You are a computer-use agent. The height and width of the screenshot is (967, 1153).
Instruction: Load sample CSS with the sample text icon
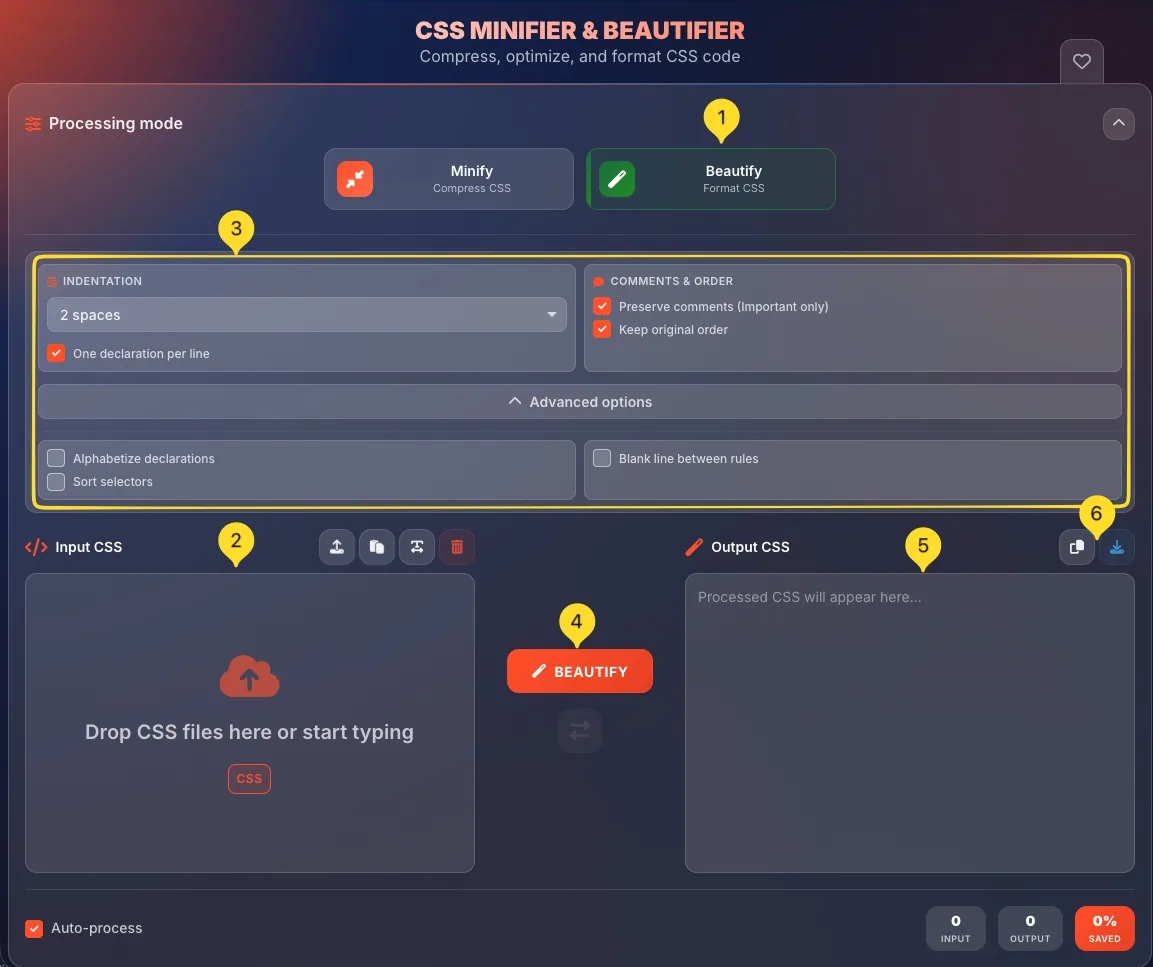click(417, 547)
